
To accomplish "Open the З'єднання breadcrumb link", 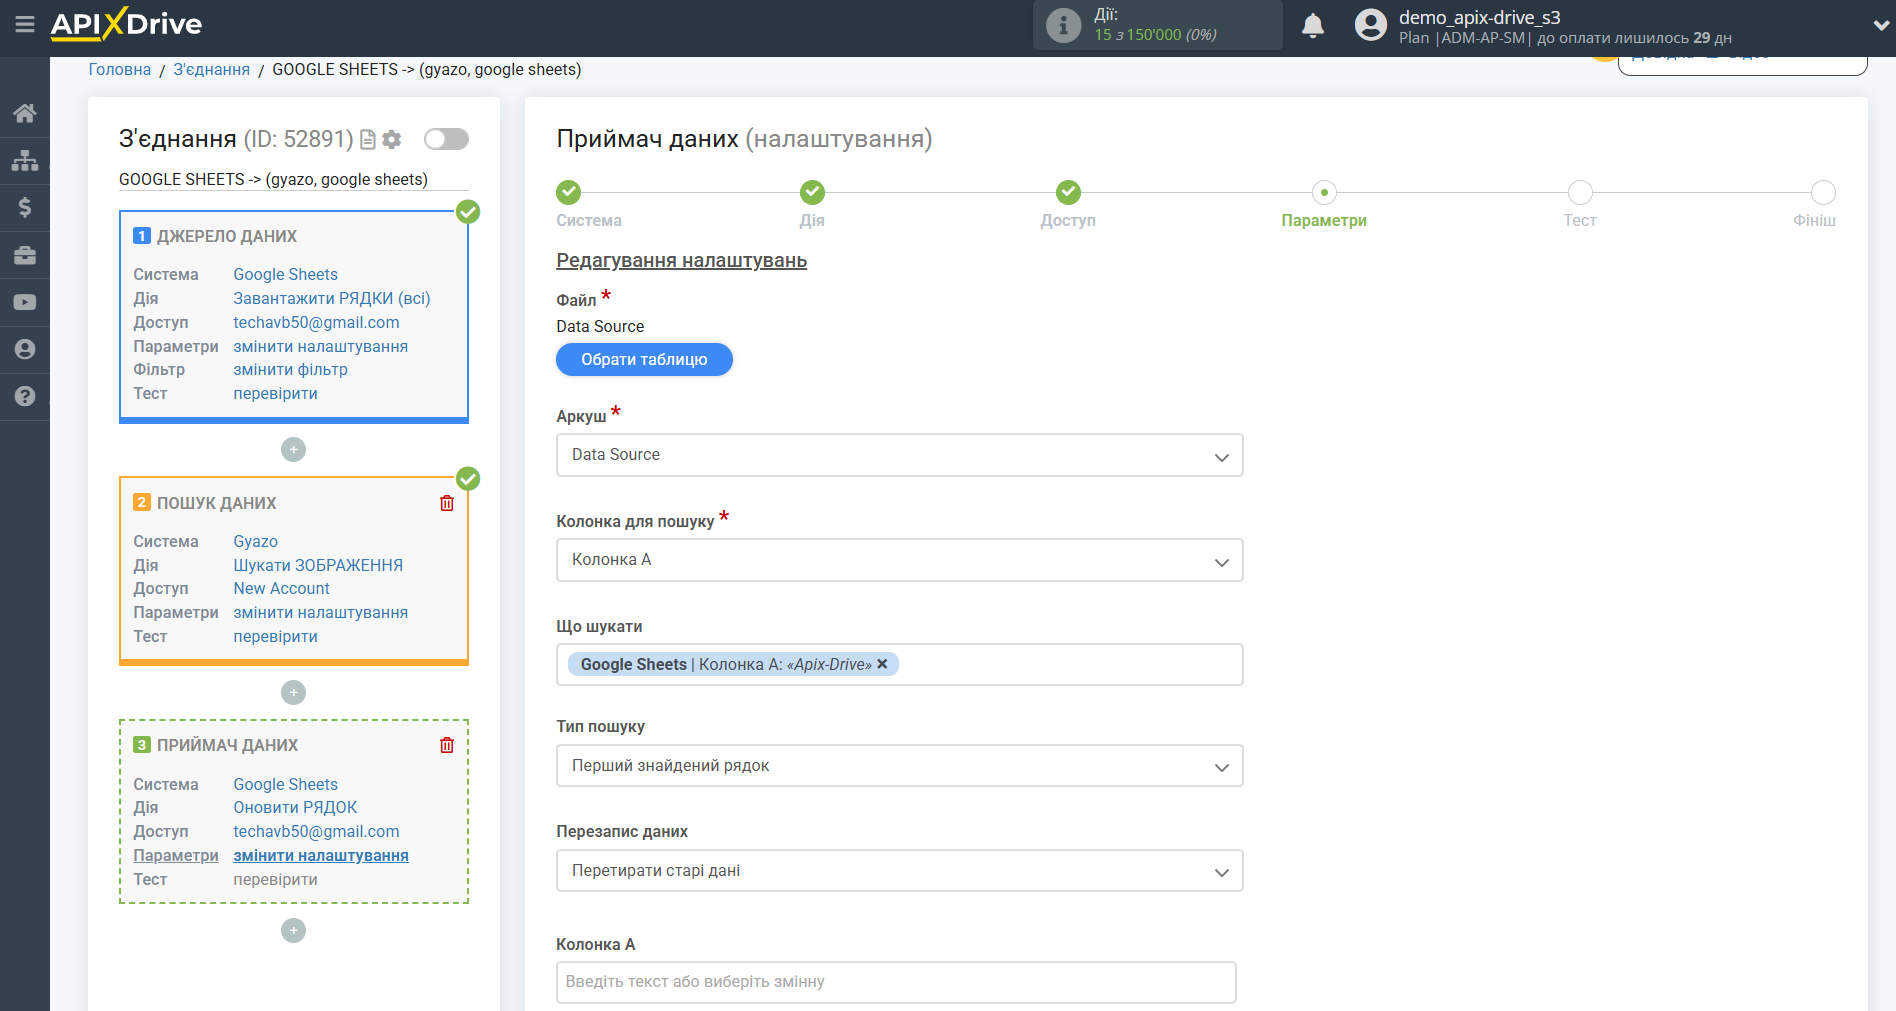I will click(x=211, y=70).
